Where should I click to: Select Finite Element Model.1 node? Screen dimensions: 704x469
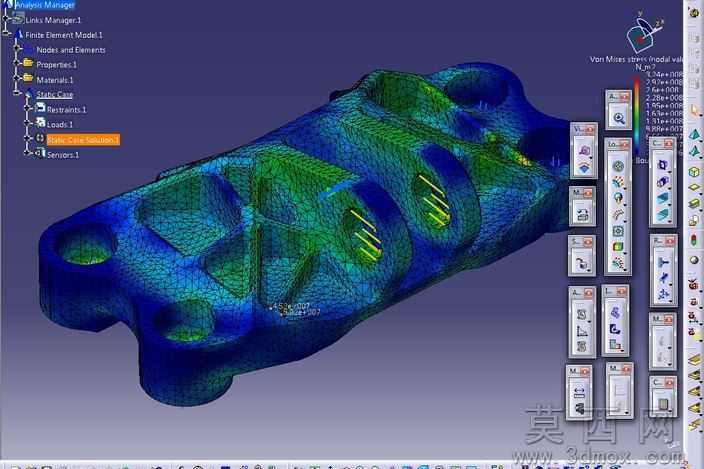[x=64, y=35]
